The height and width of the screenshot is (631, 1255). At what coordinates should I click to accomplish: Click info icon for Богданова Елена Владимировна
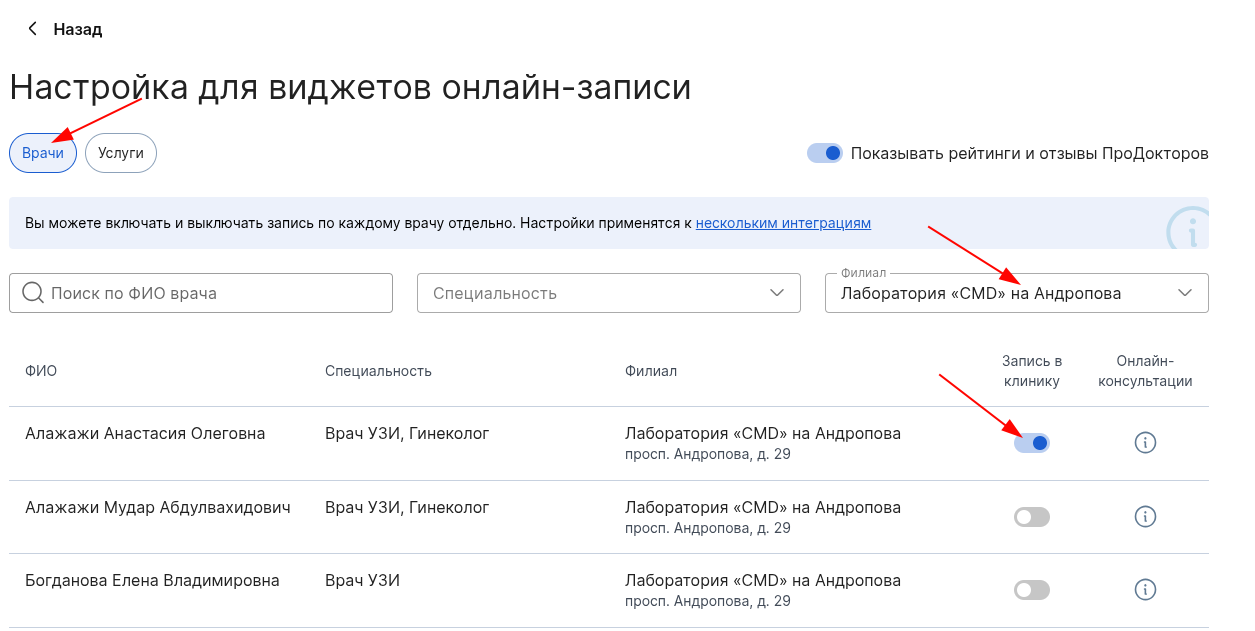[1145, 590]
